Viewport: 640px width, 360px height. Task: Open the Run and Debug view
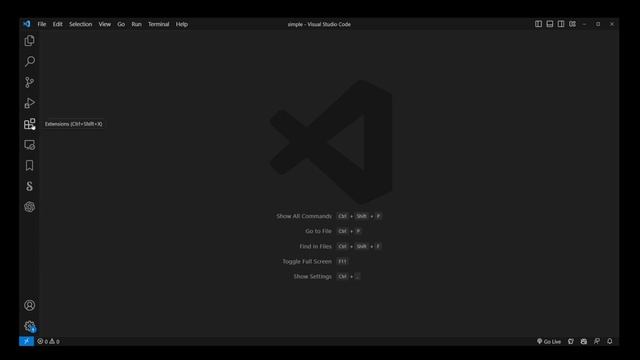[29, 103]
